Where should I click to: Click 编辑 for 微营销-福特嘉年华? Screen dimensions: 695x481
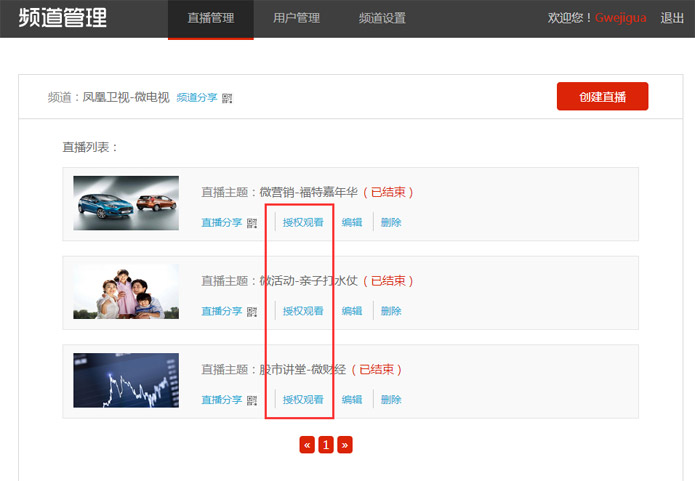(352, 223)
